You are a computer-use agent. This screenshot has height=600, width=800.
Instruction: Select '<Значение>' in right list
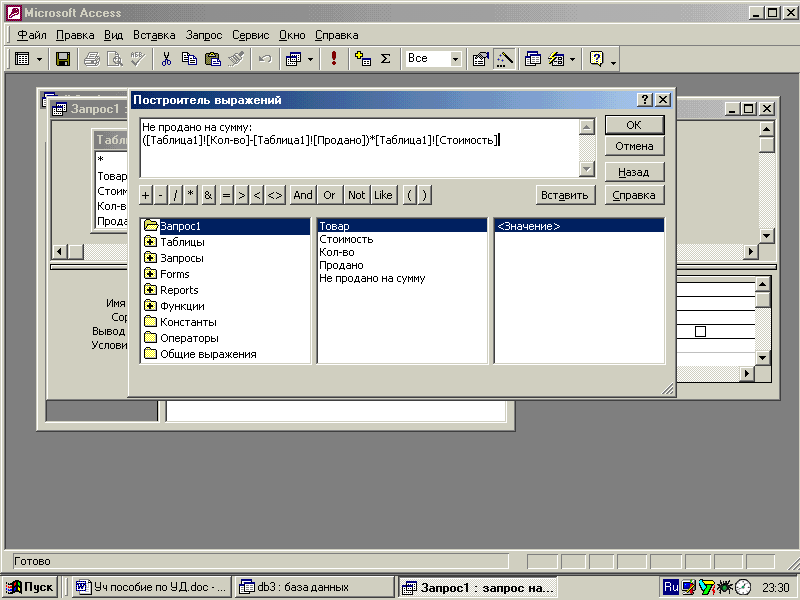[x=579, y=226]
